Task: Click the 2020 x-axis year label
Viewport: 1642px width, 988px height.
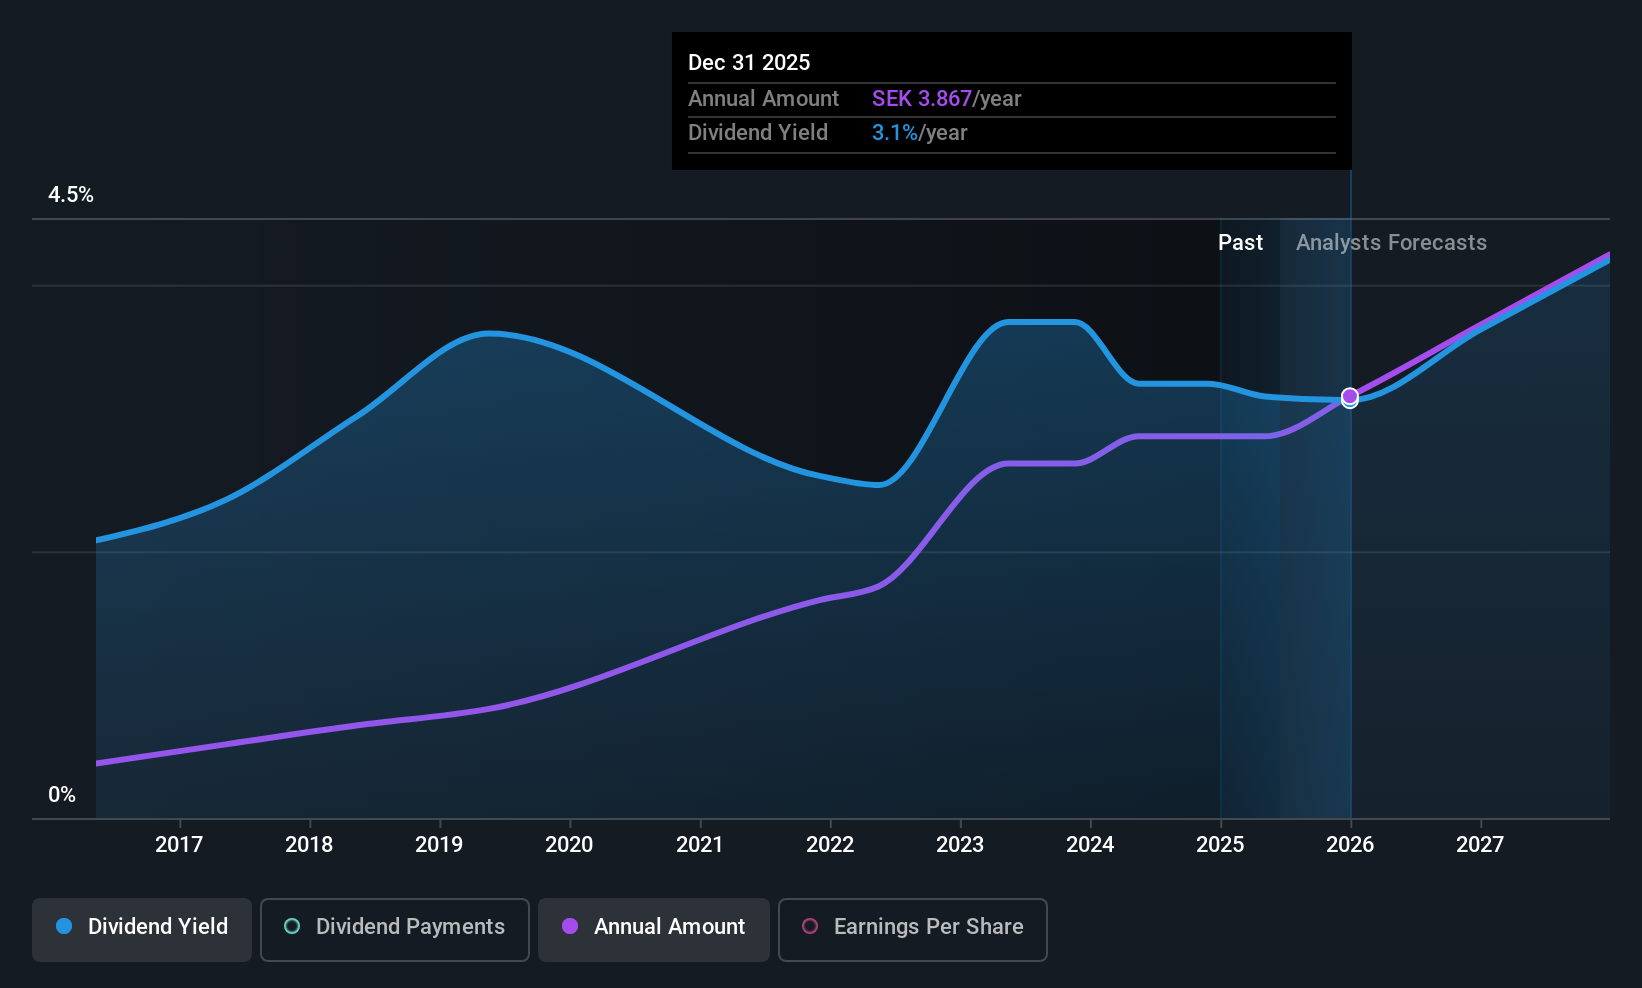Action: coord(569,844)
